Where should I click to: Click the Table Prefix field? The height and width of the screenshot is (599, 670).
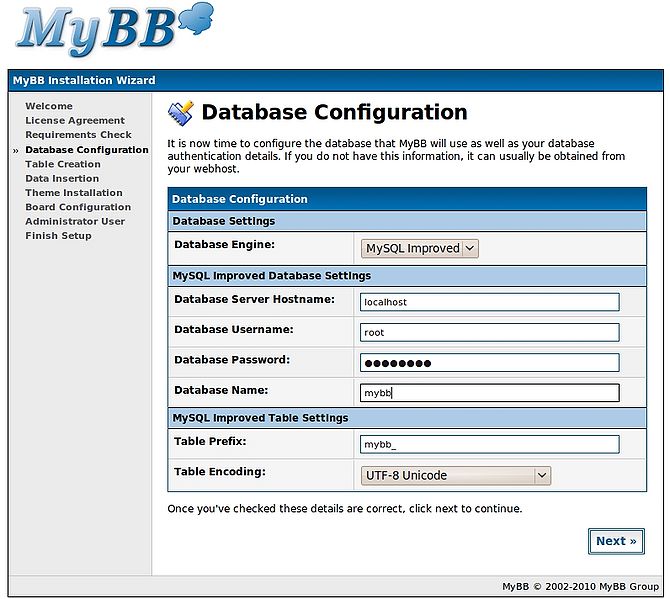click(x=490, y=444)
